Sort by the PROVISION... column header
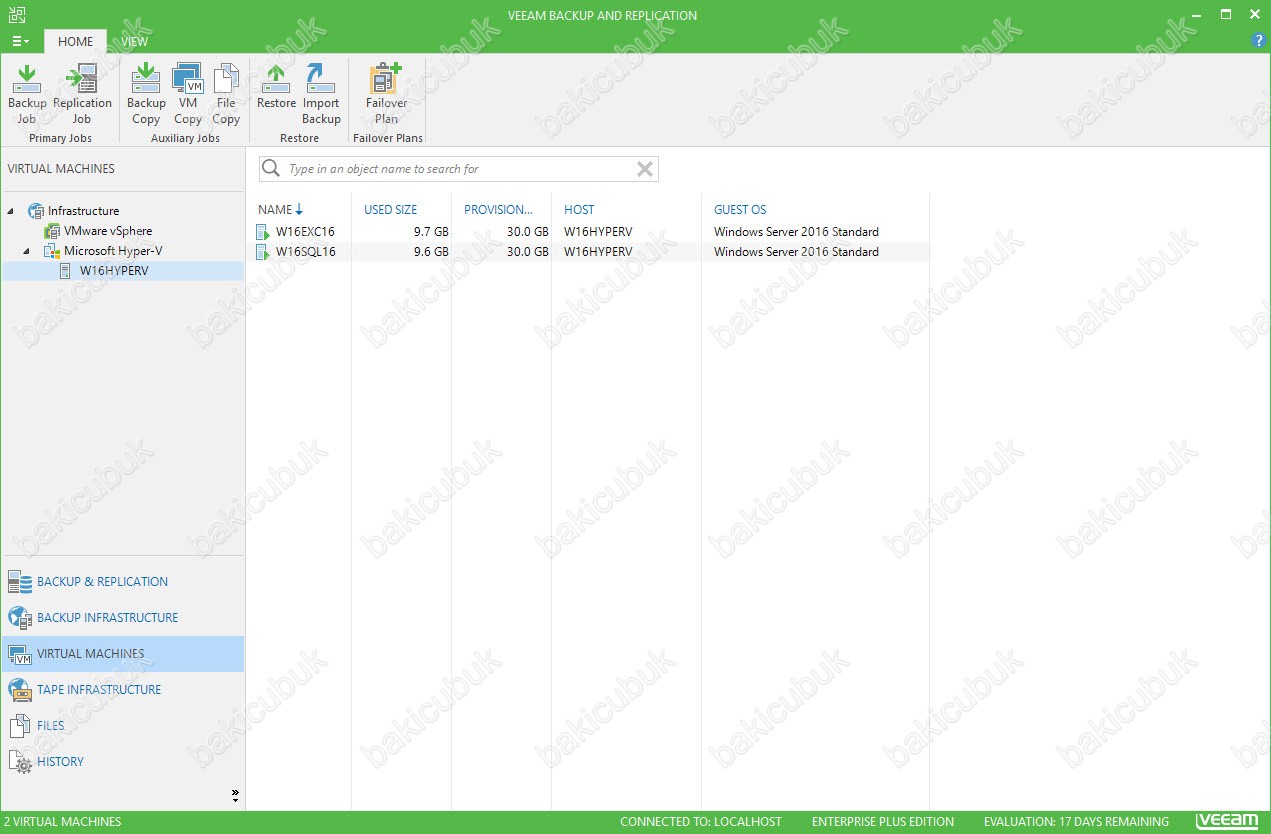The width and height of the screenshot is (1271, 834). [498, 210]
